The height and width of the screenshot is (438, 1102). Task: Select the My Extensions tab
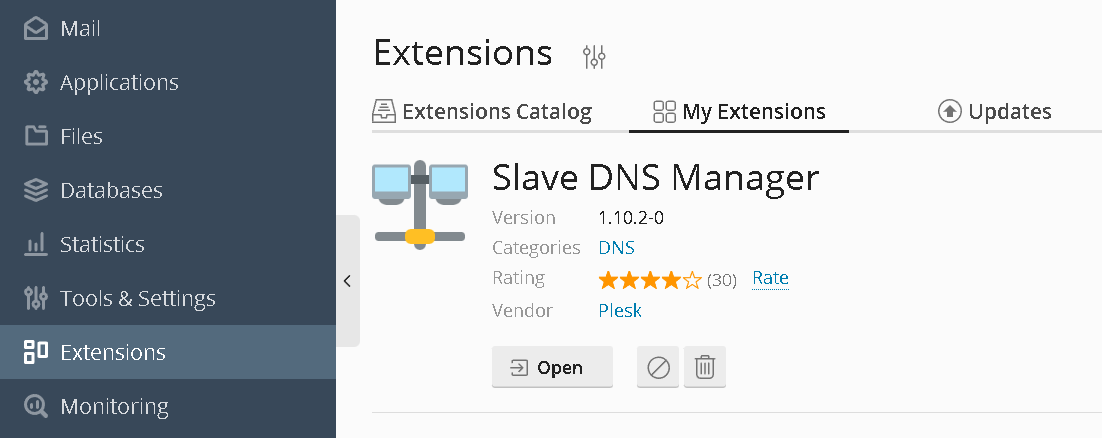point(739,111)
